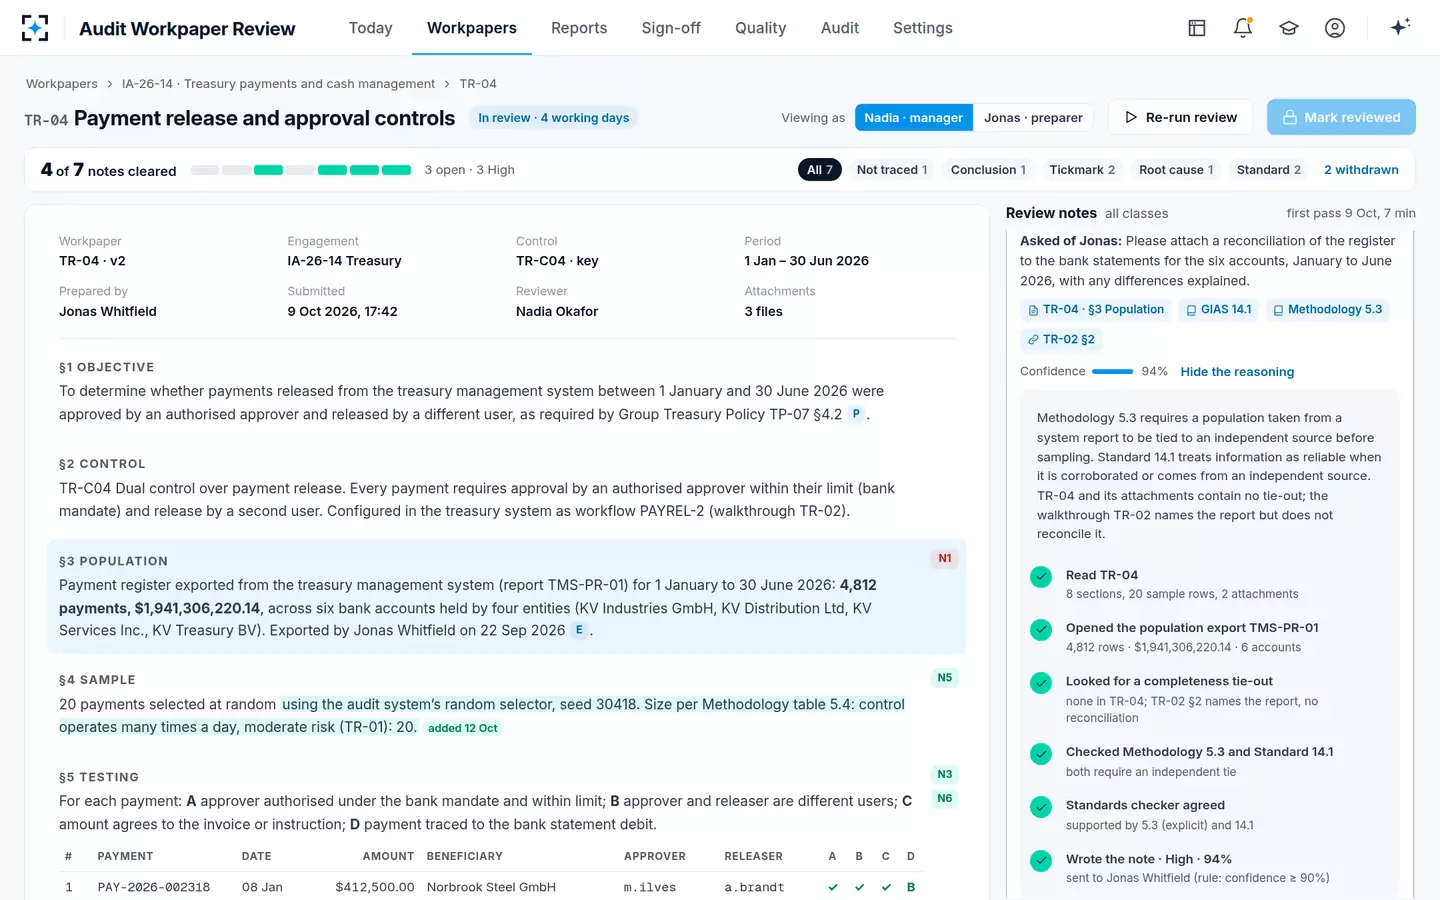Screen dimensions: 1440x900
Task: Click the In review · 4 working days badge
Action: 553,118
